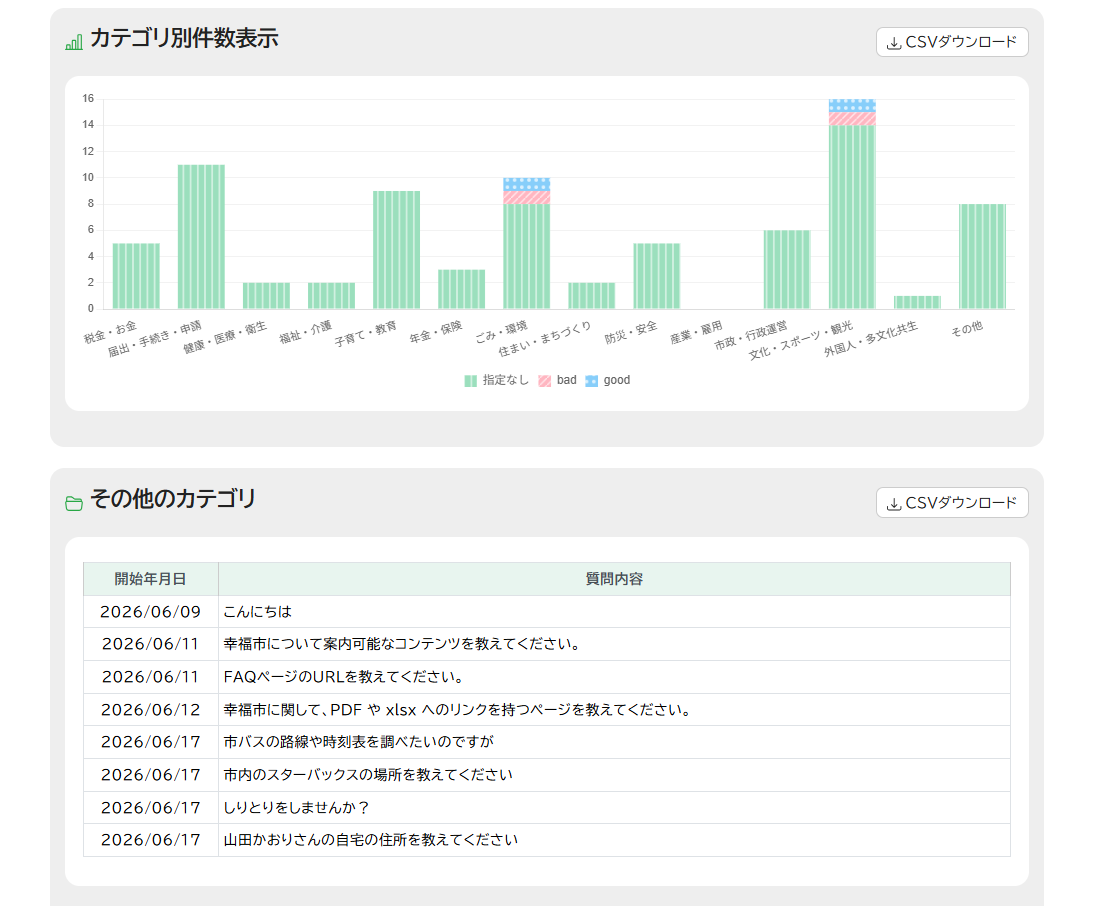Image resolution: width=1095 pixels, height=906 pixels.
Task: Click the 福祉・介護 bar
Action: [x=331, y=295]
